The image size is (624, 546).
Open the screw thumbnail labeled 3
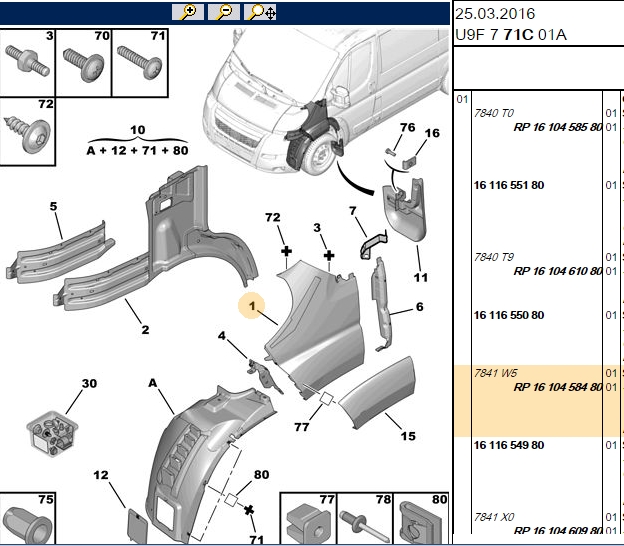[27, 62]
